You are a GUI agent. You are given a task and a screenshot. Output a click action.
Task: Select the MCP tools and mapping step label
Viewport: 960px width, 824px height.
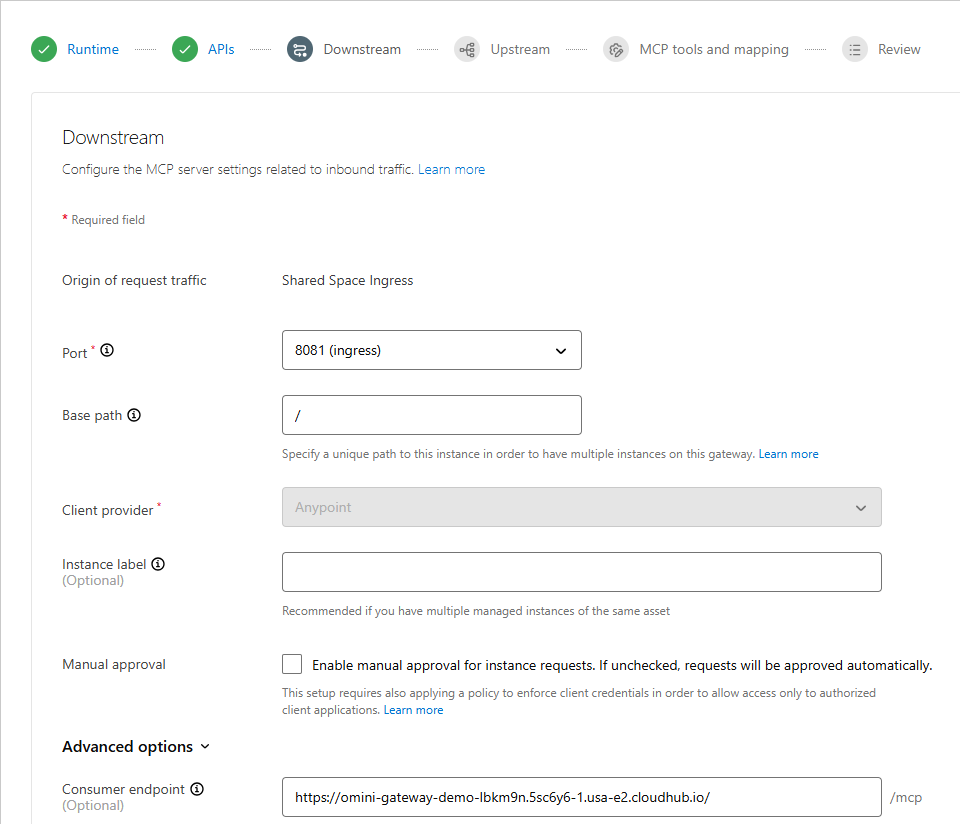[714, 49]
